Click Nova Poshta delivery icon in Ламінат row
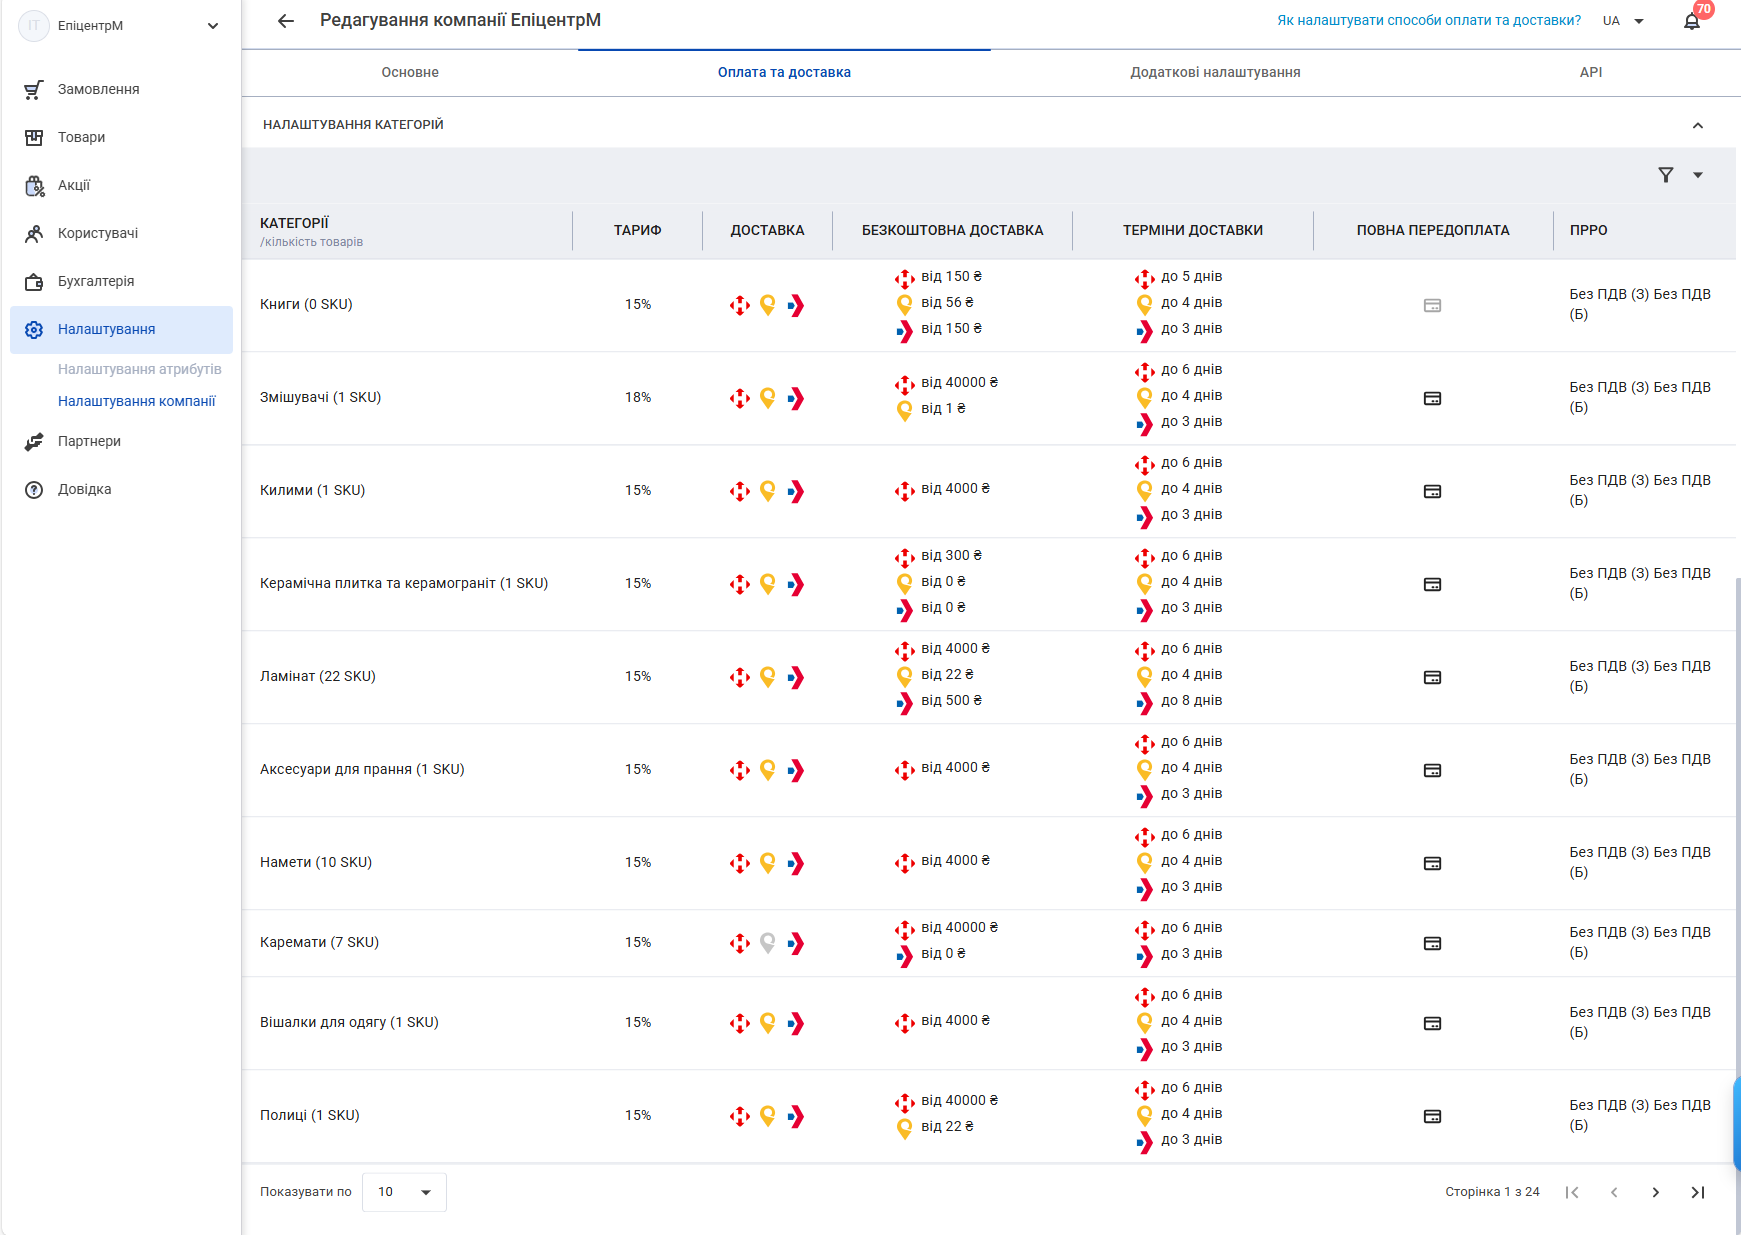This screenshot has height=1235, width=1741. [740, 677]
